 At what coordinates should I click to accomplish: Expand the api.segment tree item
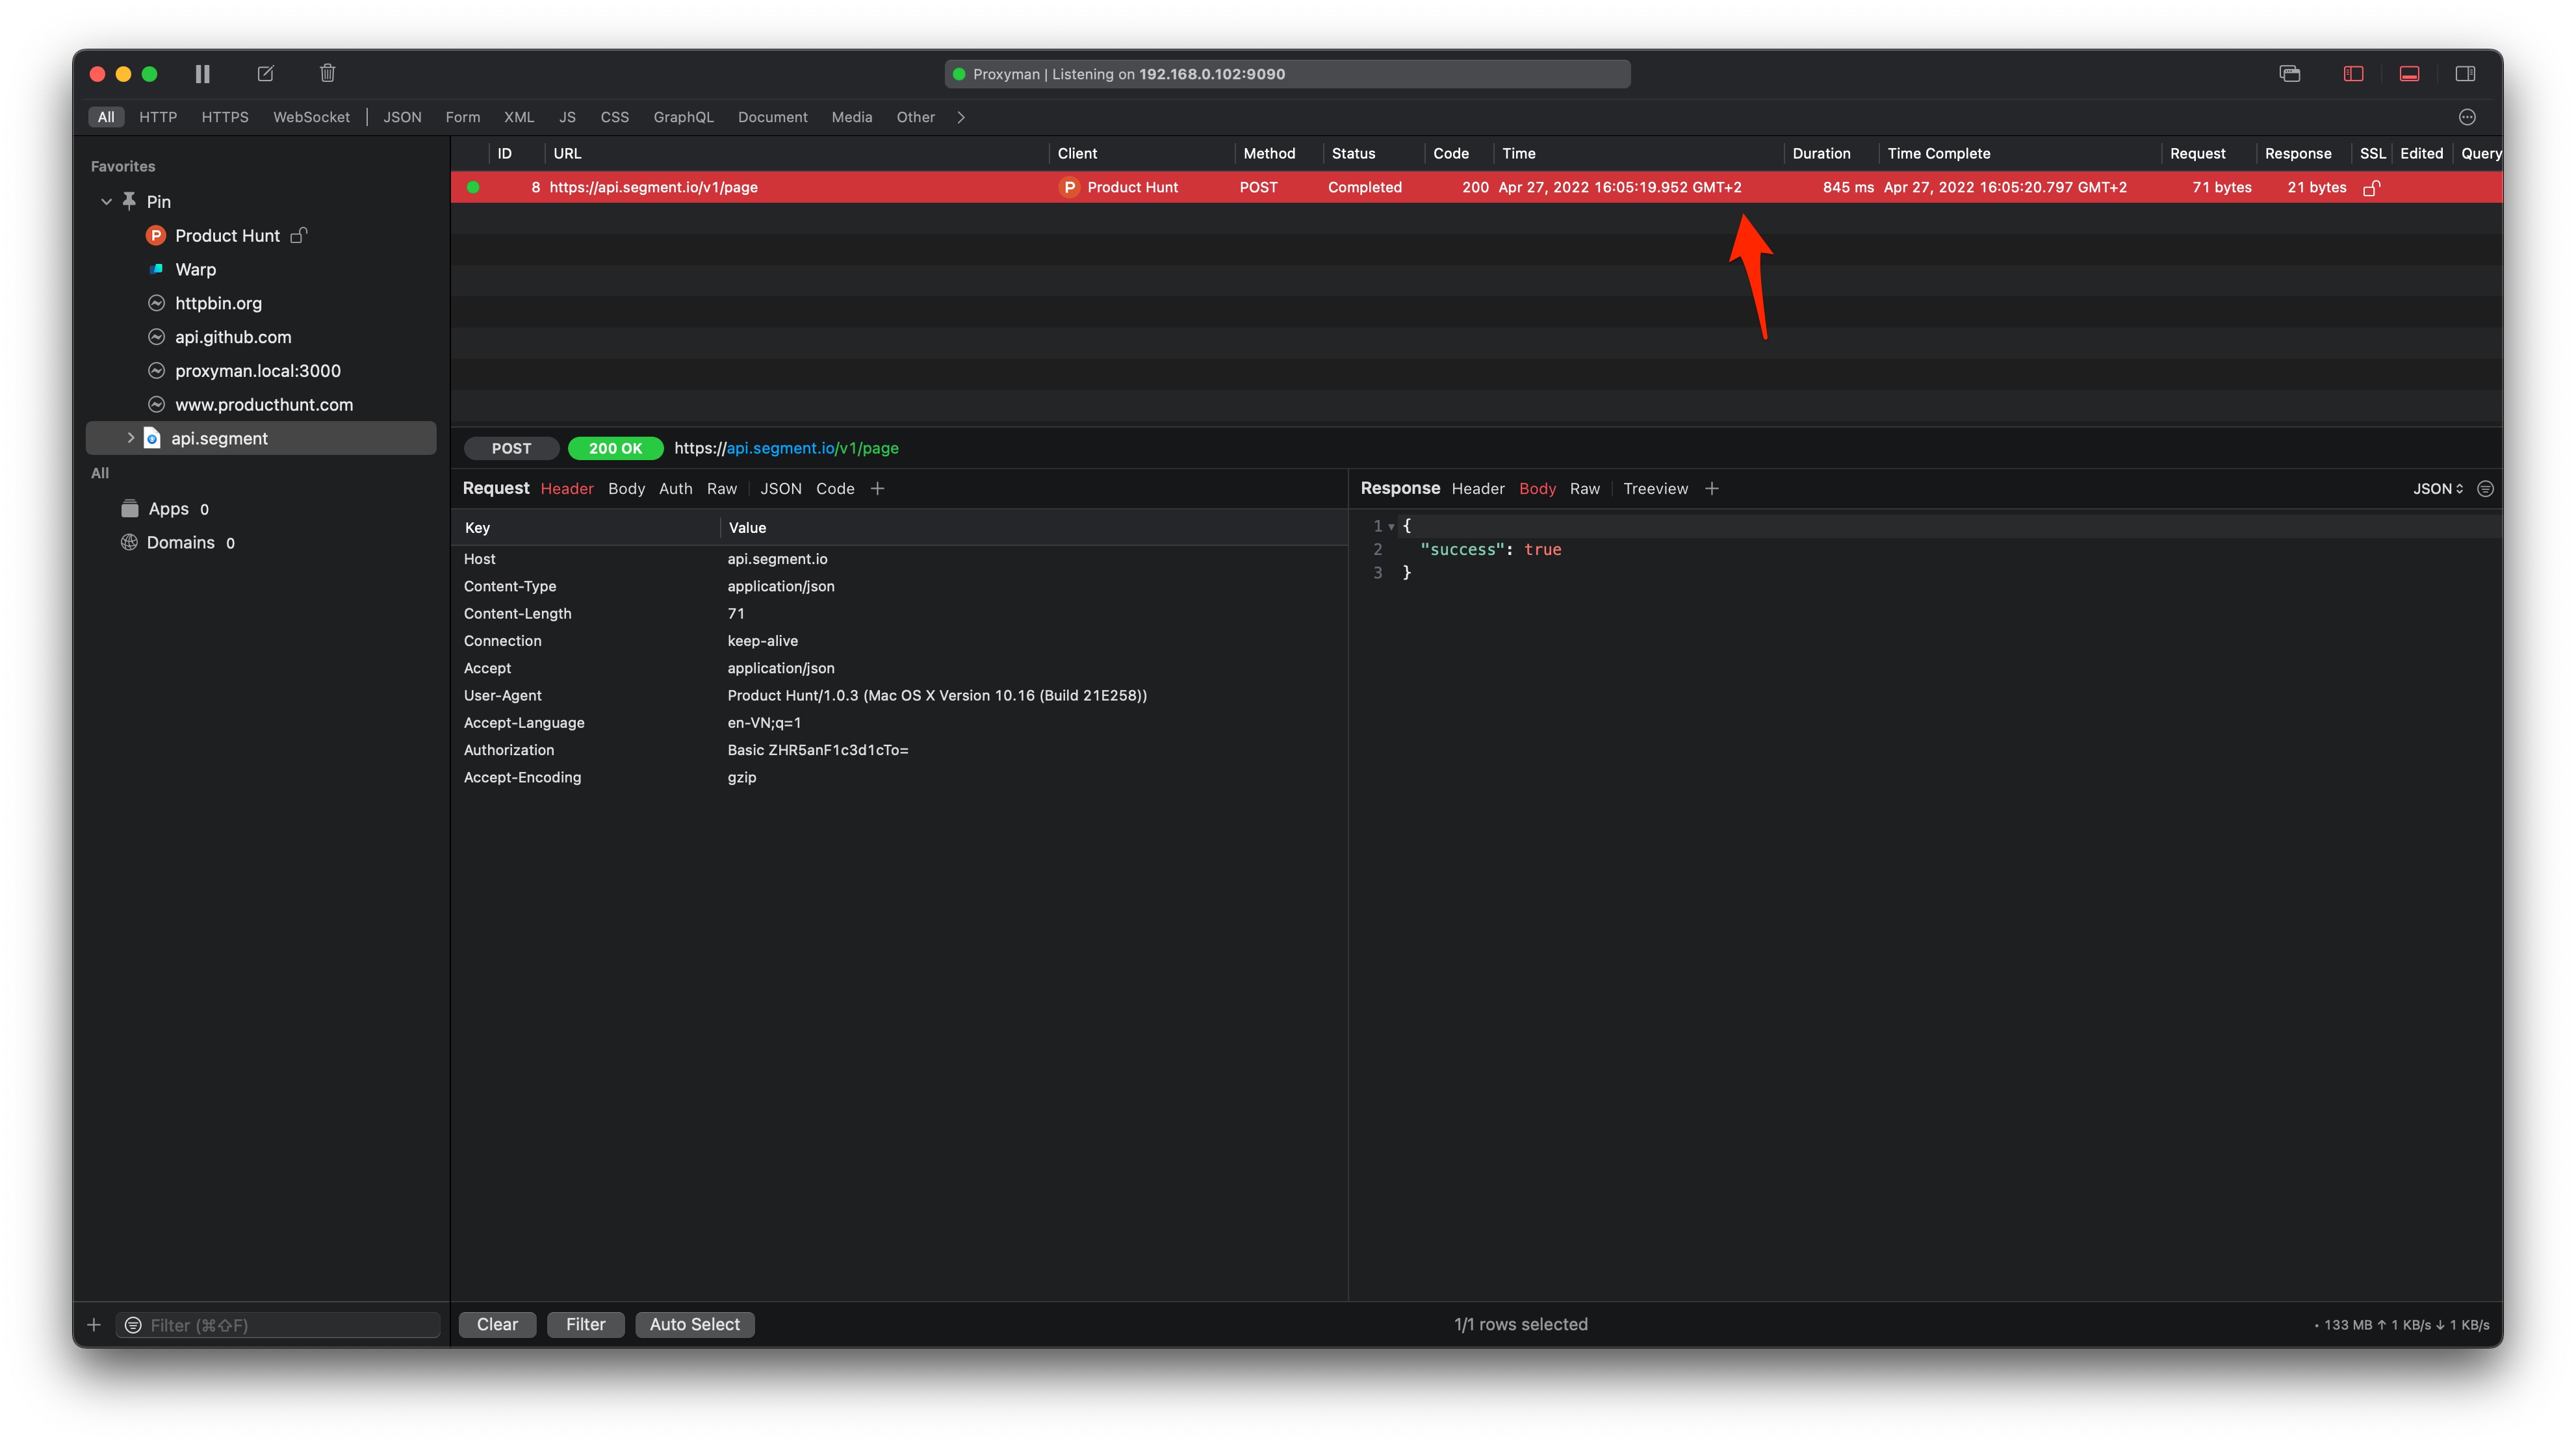tap(130, 438)
